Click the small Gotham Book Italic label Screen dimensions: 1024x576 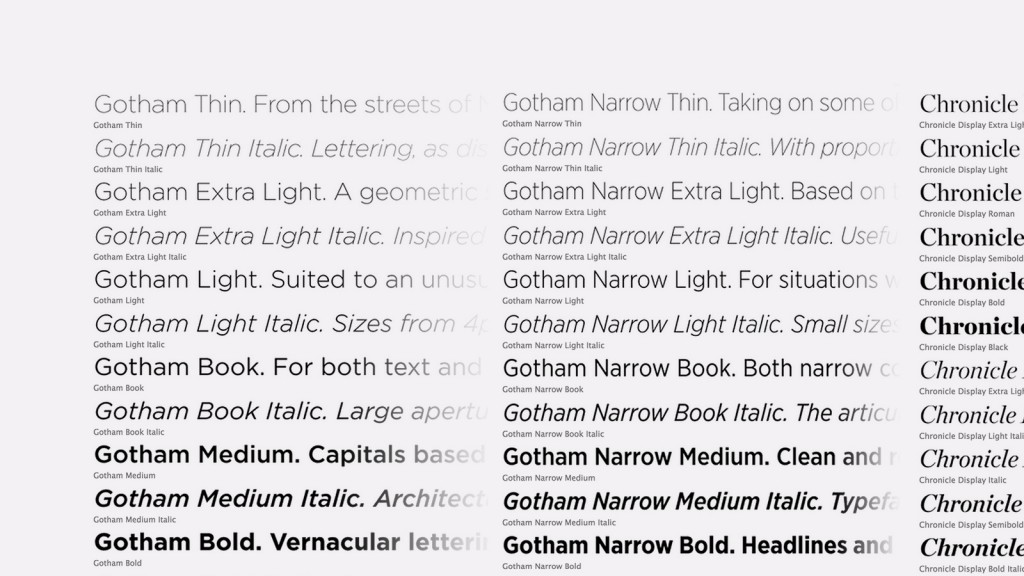click(129, 432)
